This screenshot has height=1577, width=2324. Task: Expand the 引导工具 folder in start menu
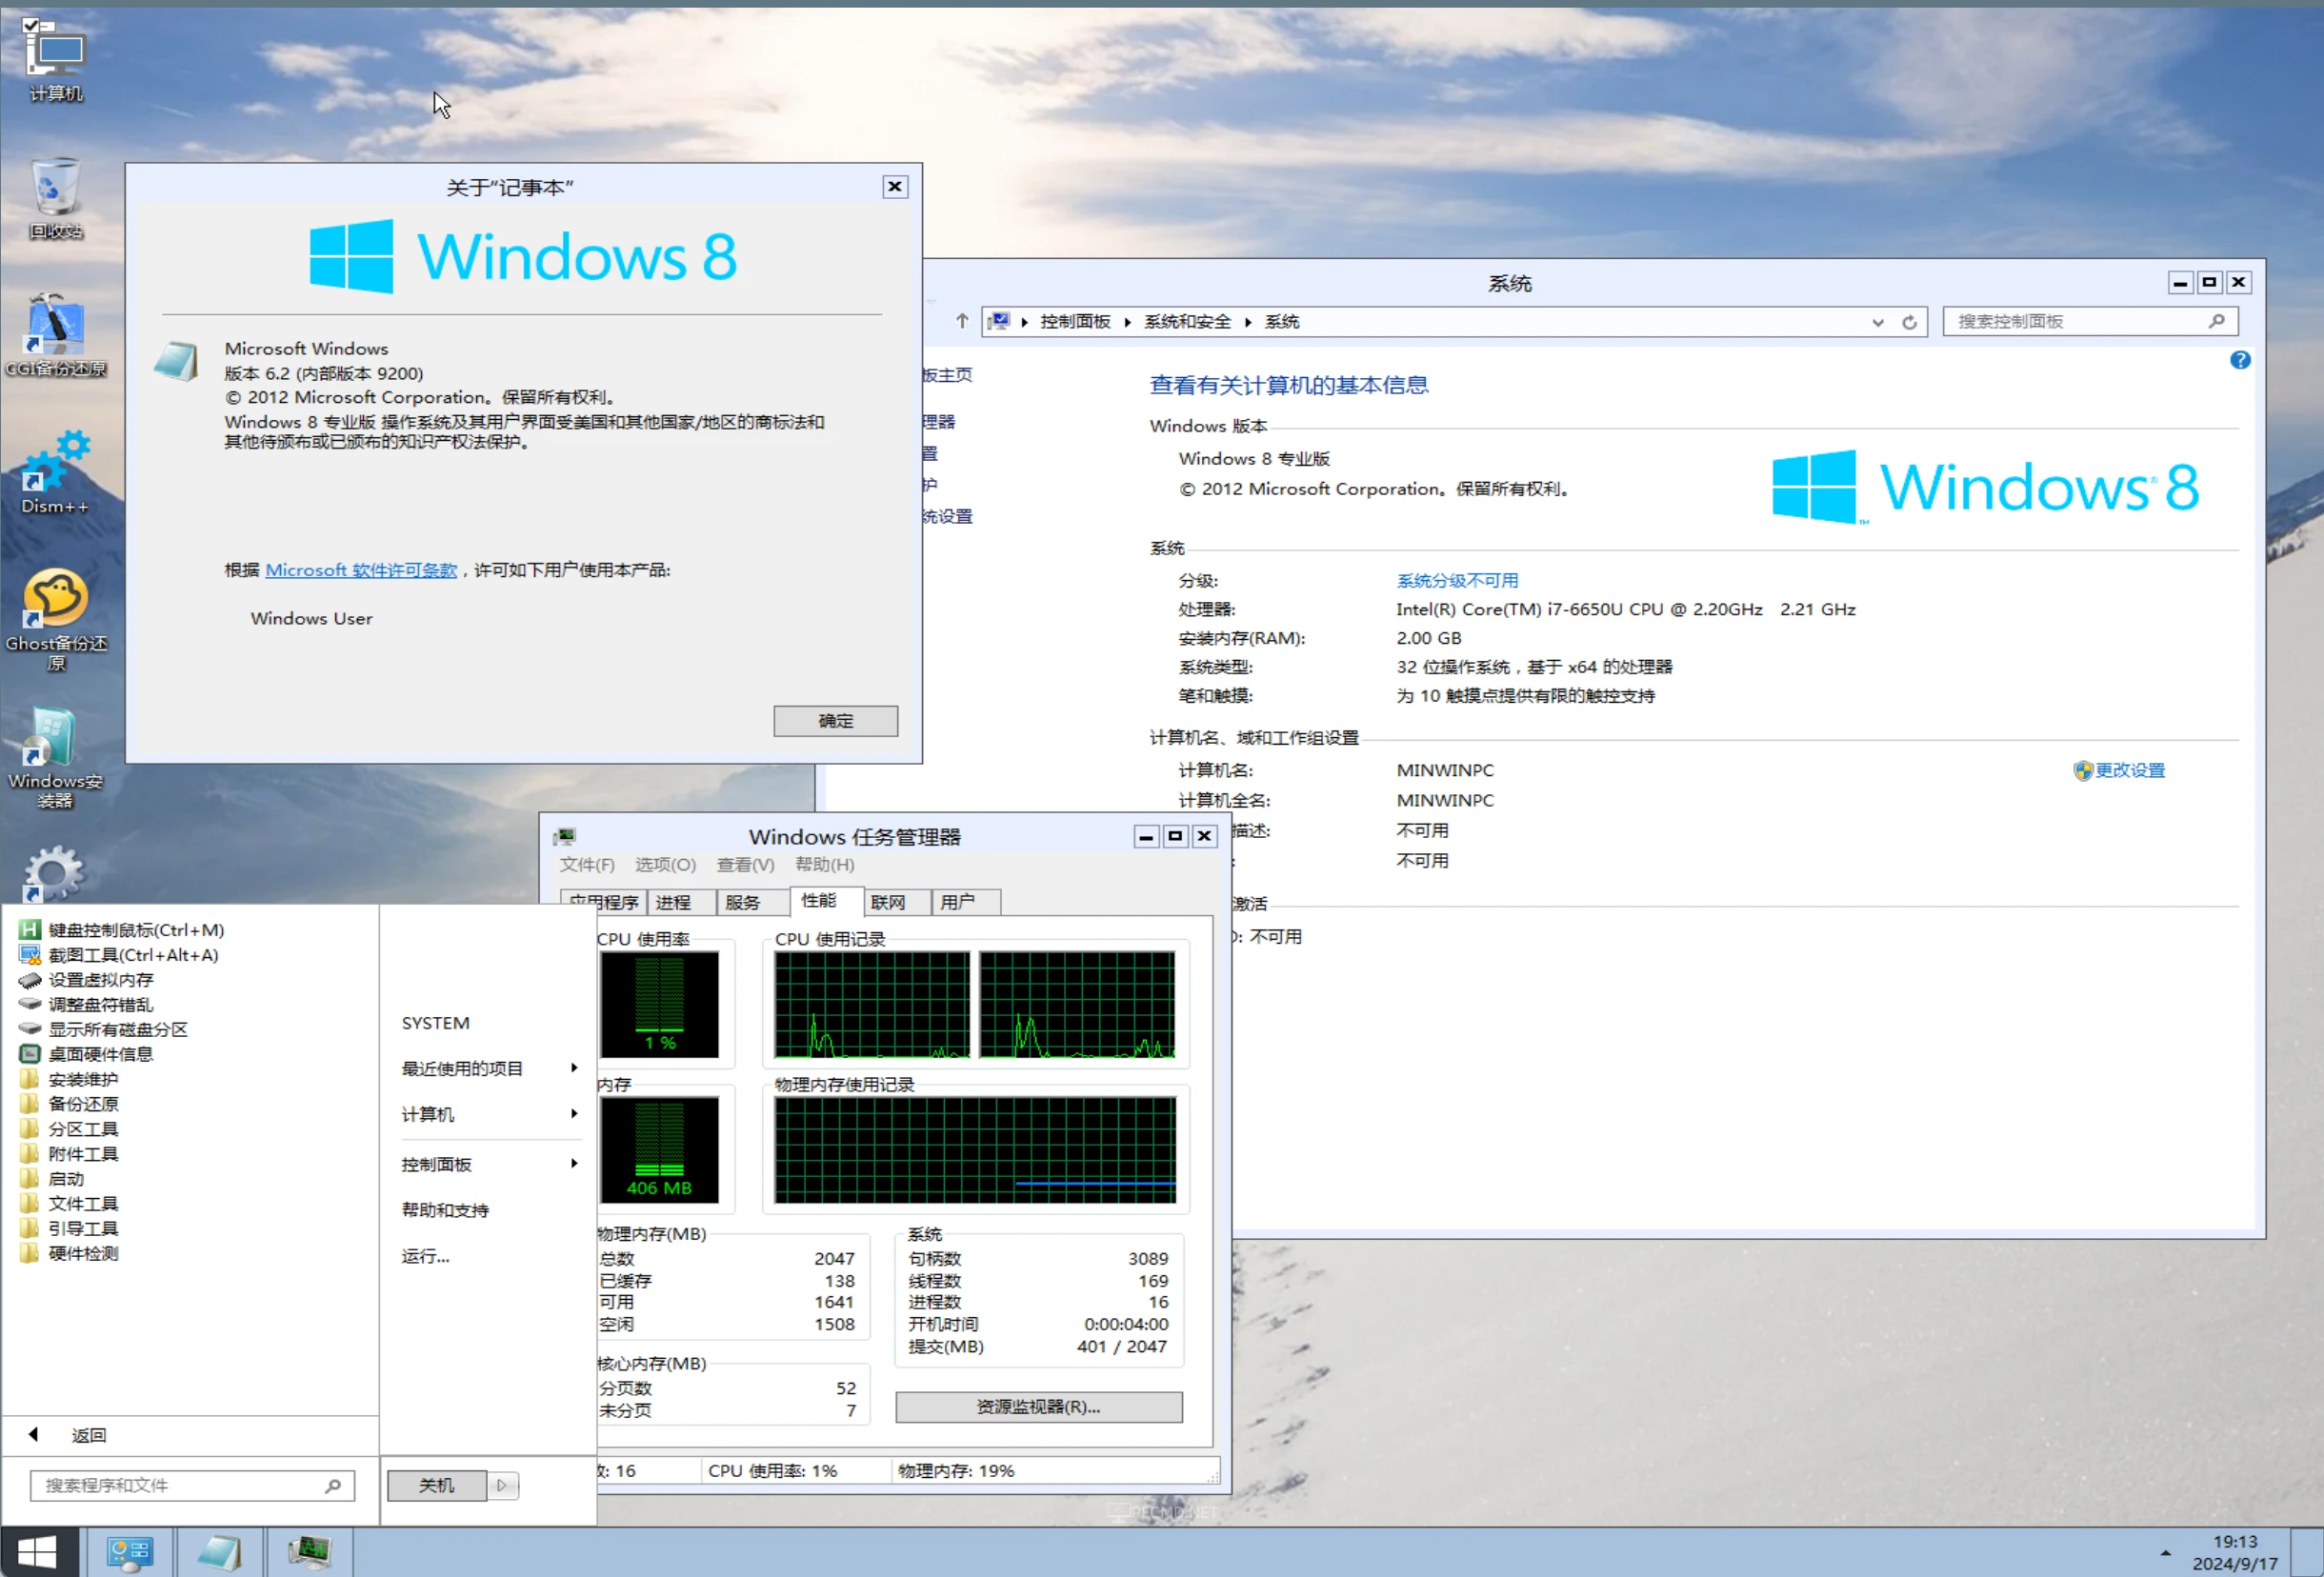[70, 1229]
